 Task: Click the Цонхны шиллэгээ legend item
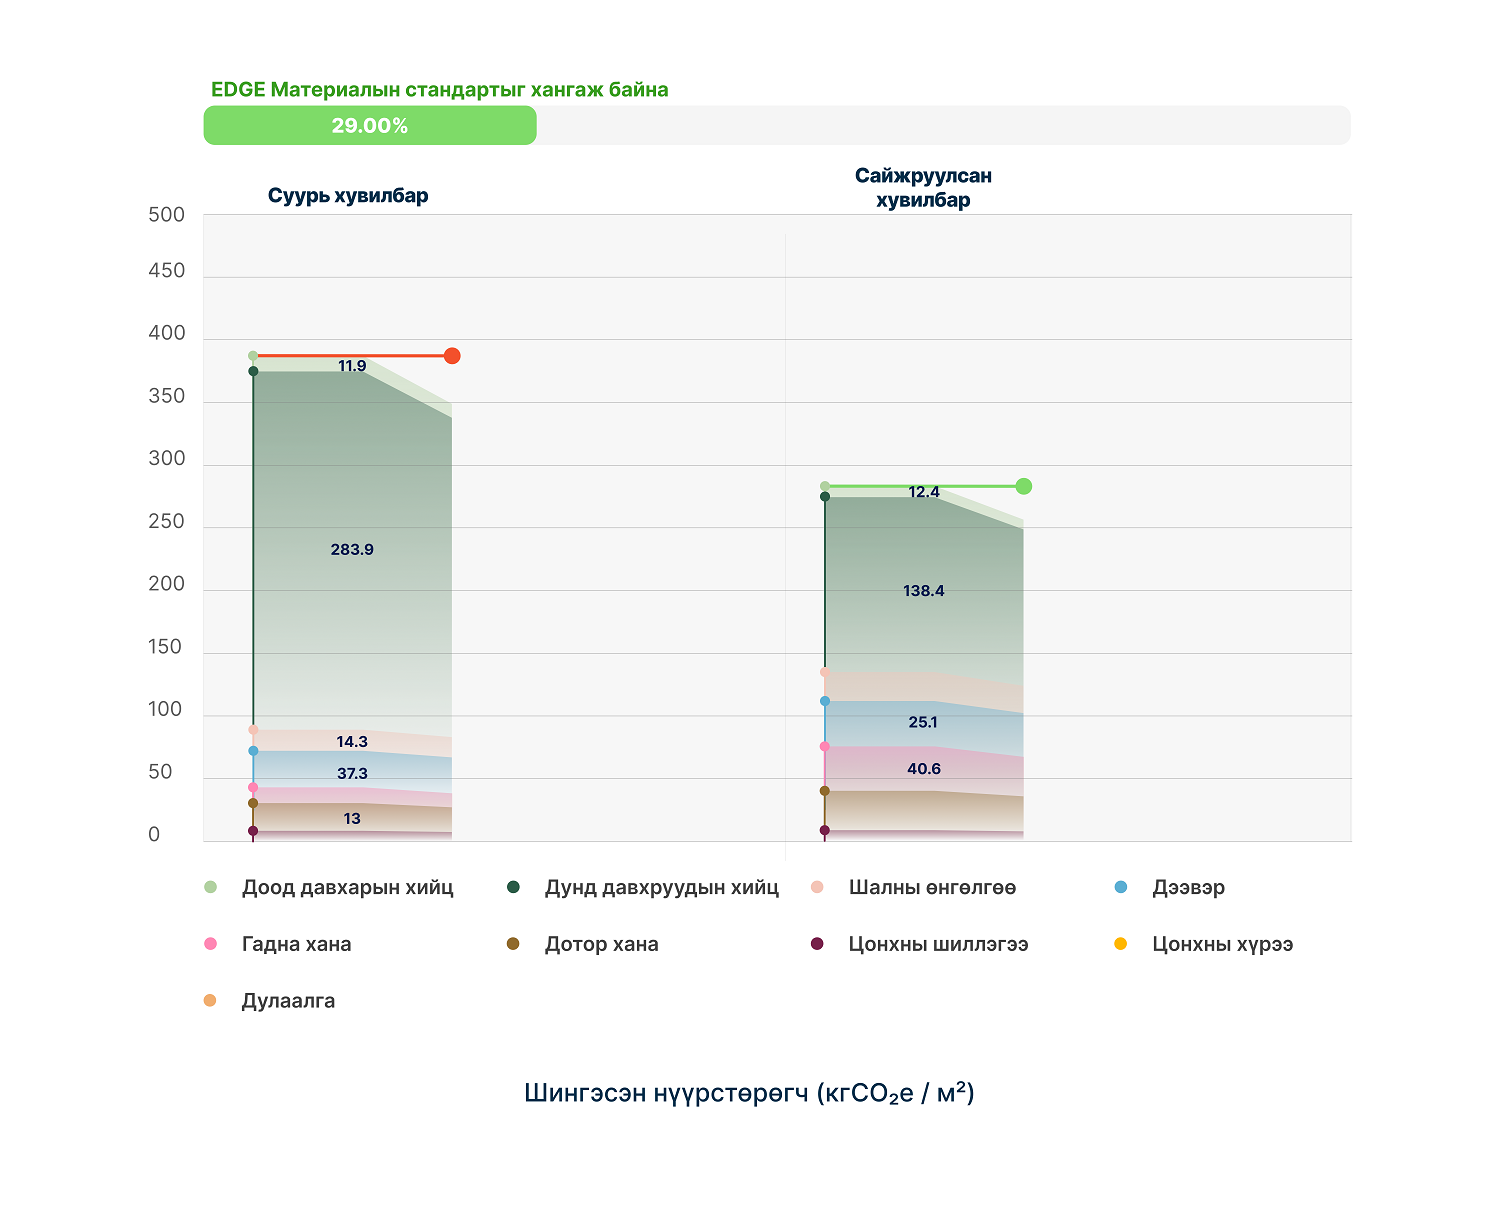937,945
